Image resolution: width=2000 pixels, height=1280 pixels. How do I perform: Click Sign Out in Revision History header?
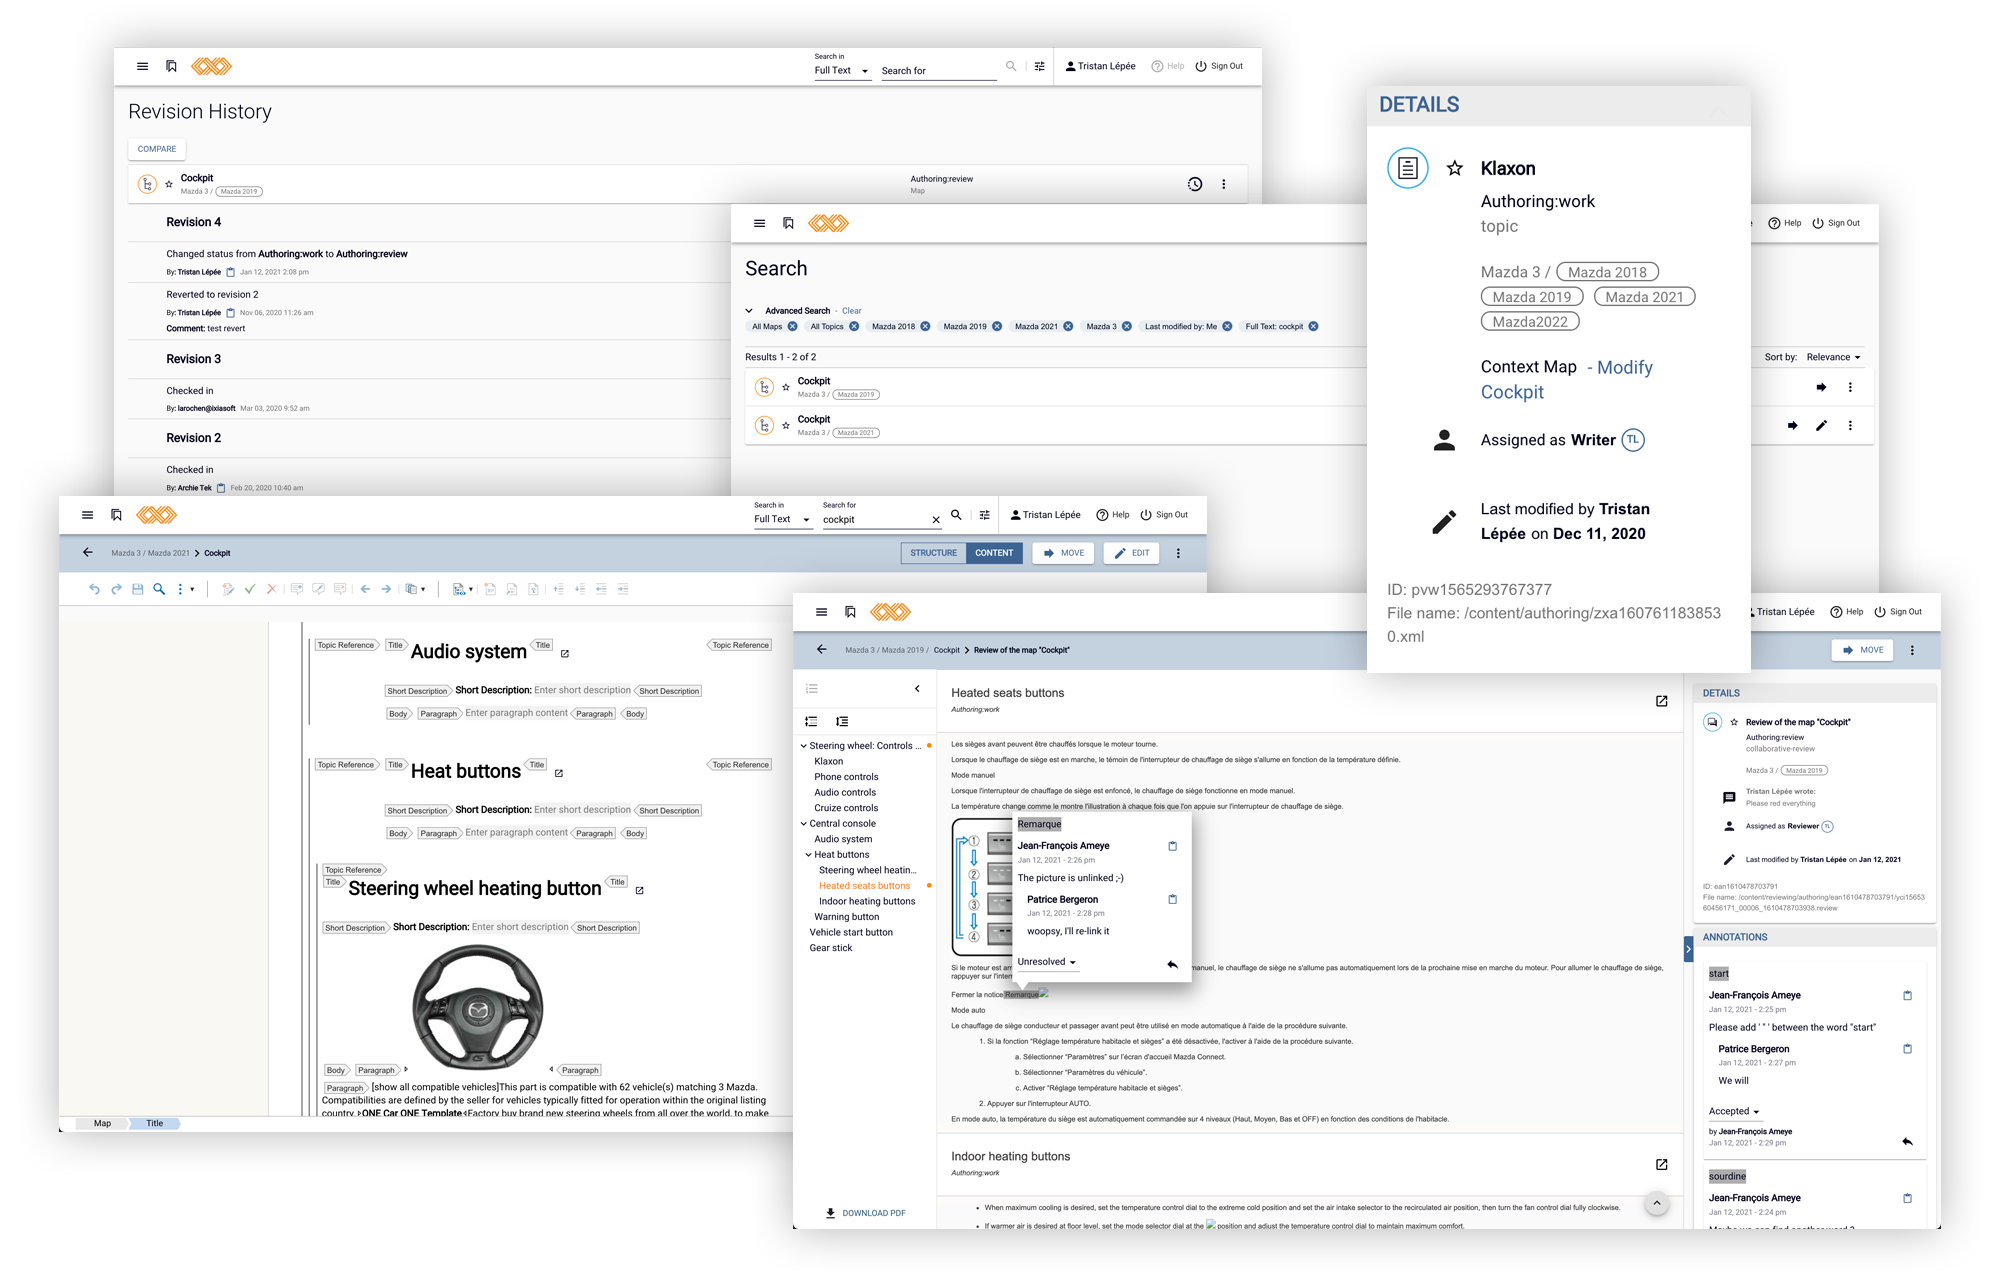[1219, 66]
